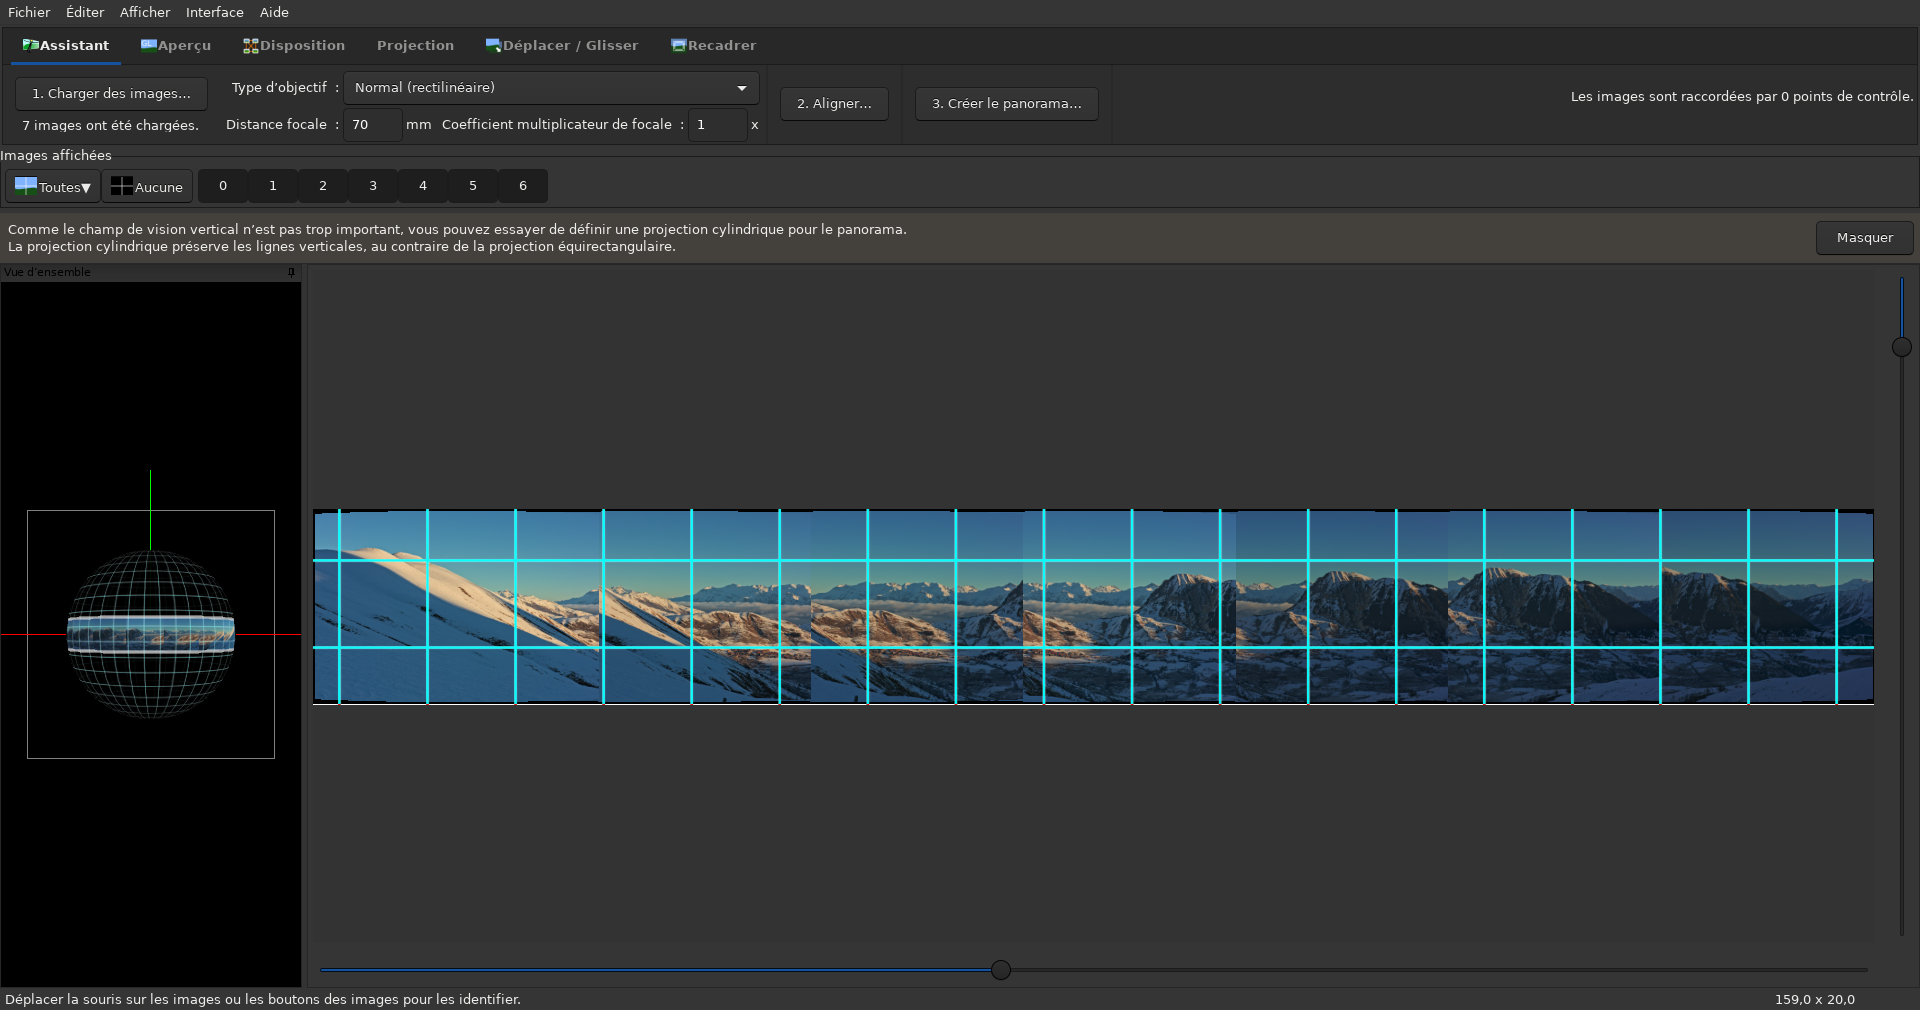Switch to the Aperçu tab
Viewport: 1920px width, 1010px height.
(176, 46)
